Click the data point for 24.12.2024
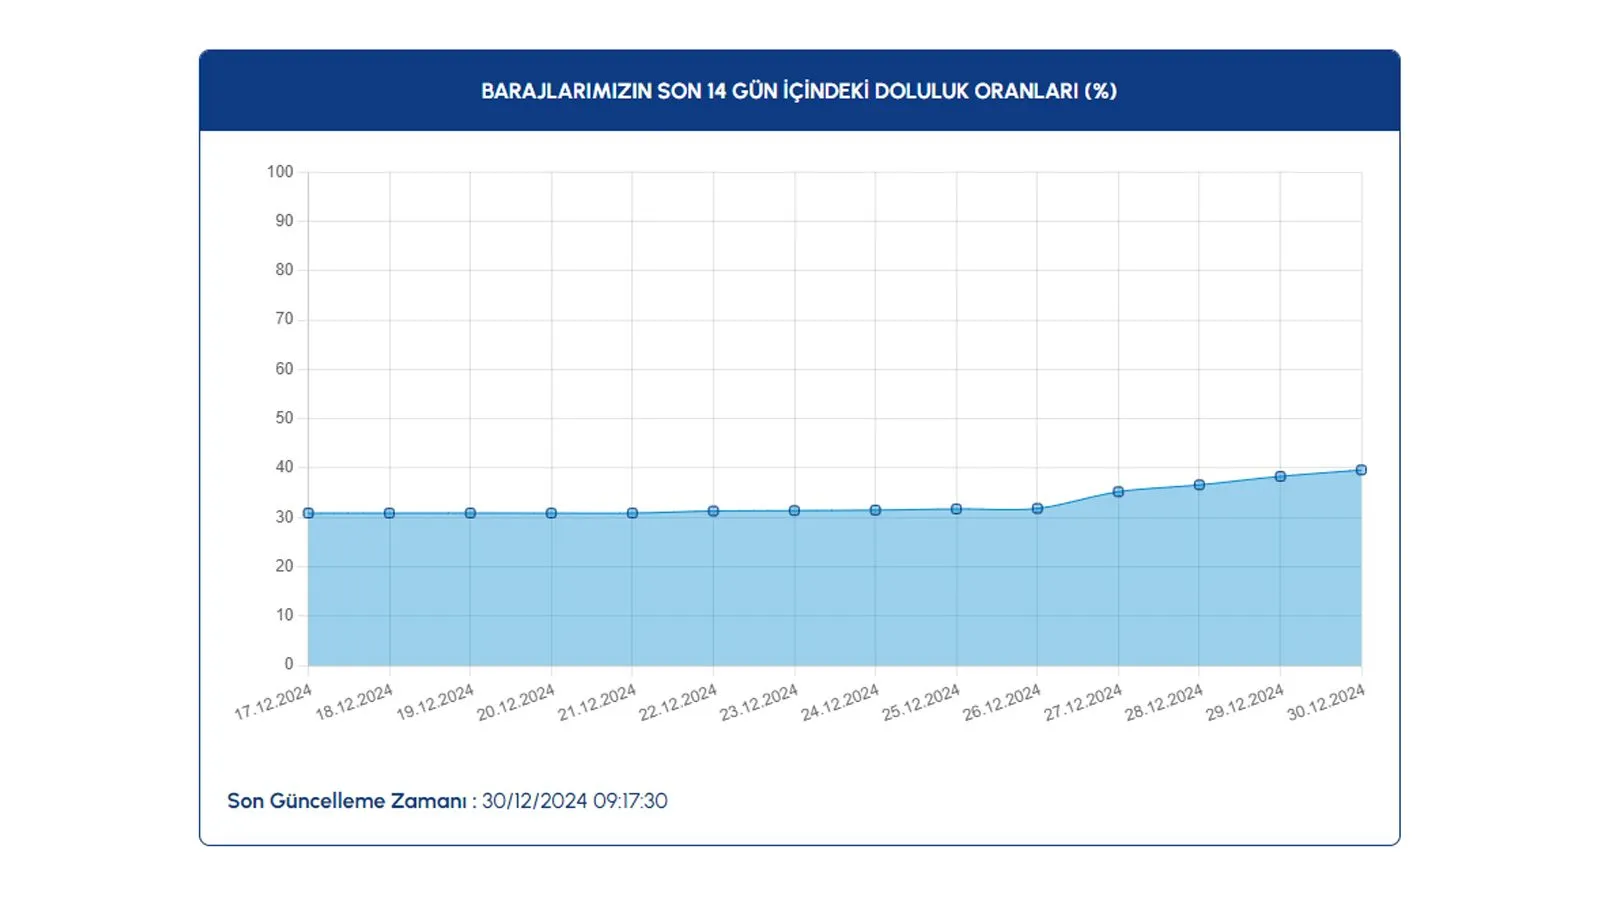The image size is (1600, 900). coord(875,510)
